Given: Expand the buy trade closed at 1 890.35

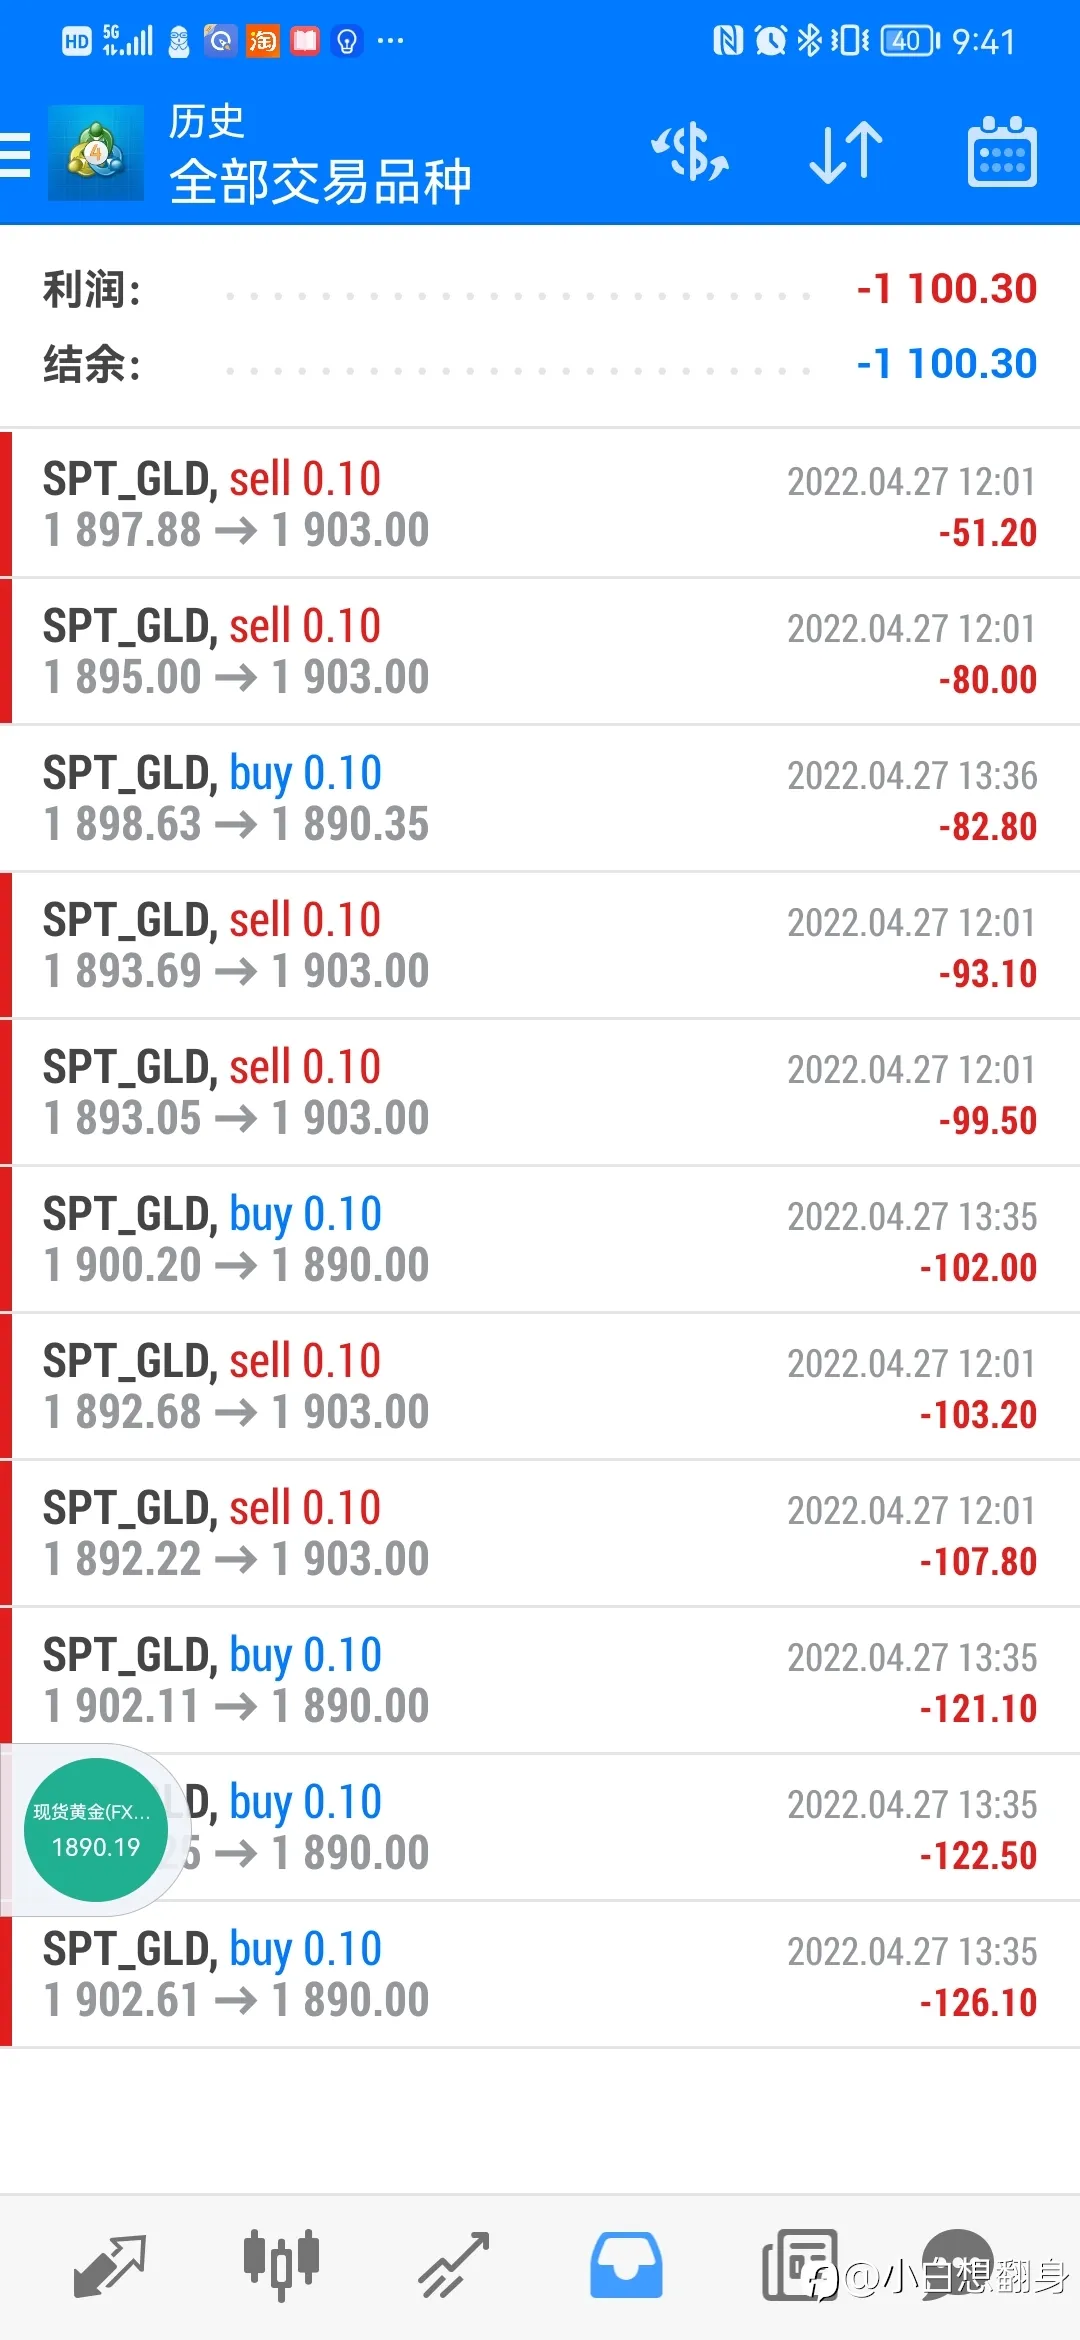Looking at the screenshot, I should point(540,798).
